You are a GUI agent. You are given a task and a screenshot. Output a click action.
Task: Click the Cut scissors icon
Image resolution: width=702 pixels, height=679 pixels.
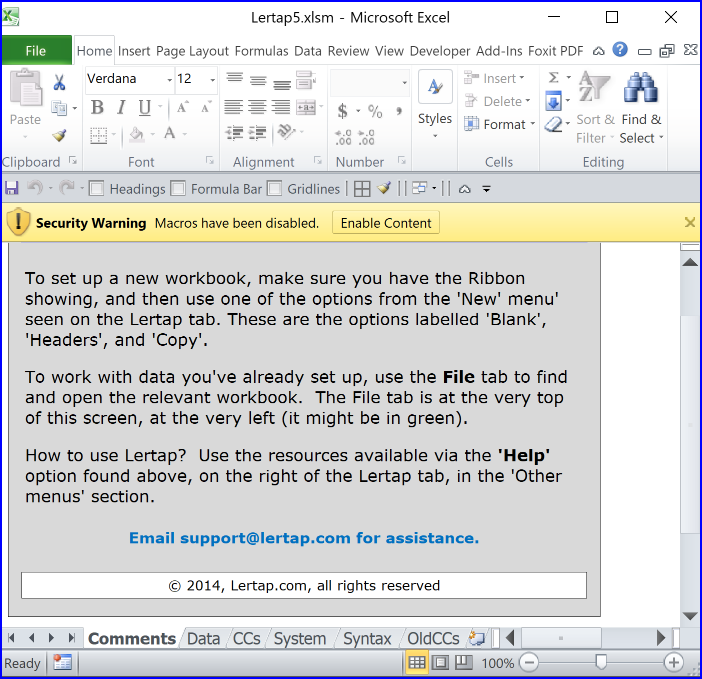(x=59, y=83)
